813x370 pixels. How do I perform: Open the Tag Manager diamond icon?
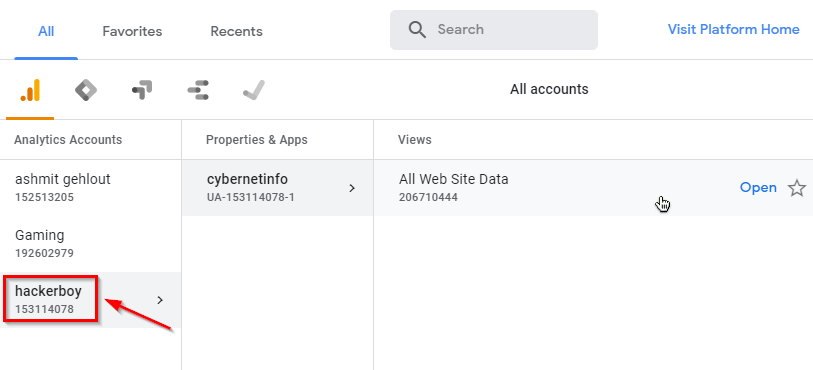tap(86, 91)
